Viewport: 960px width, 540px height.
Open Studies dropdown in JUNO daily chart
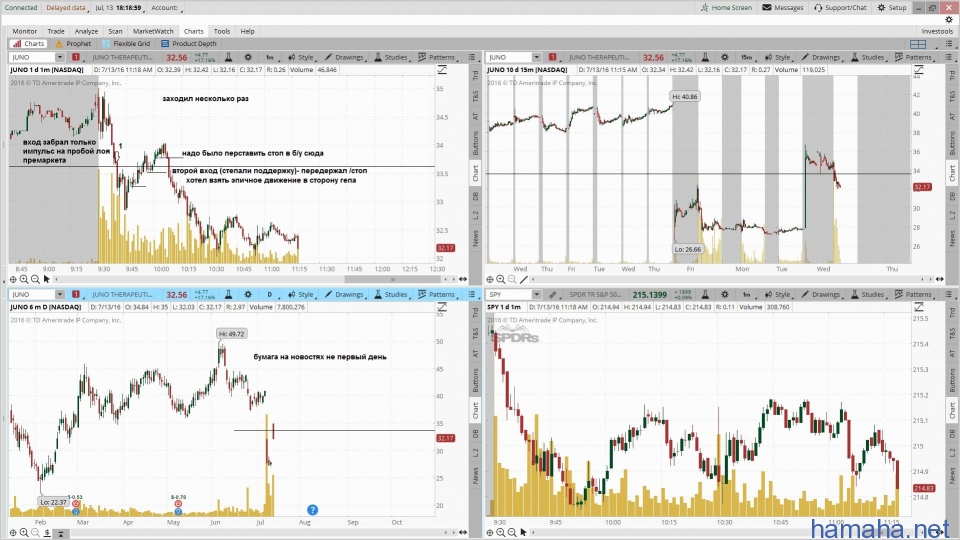(x=392, y=294)
